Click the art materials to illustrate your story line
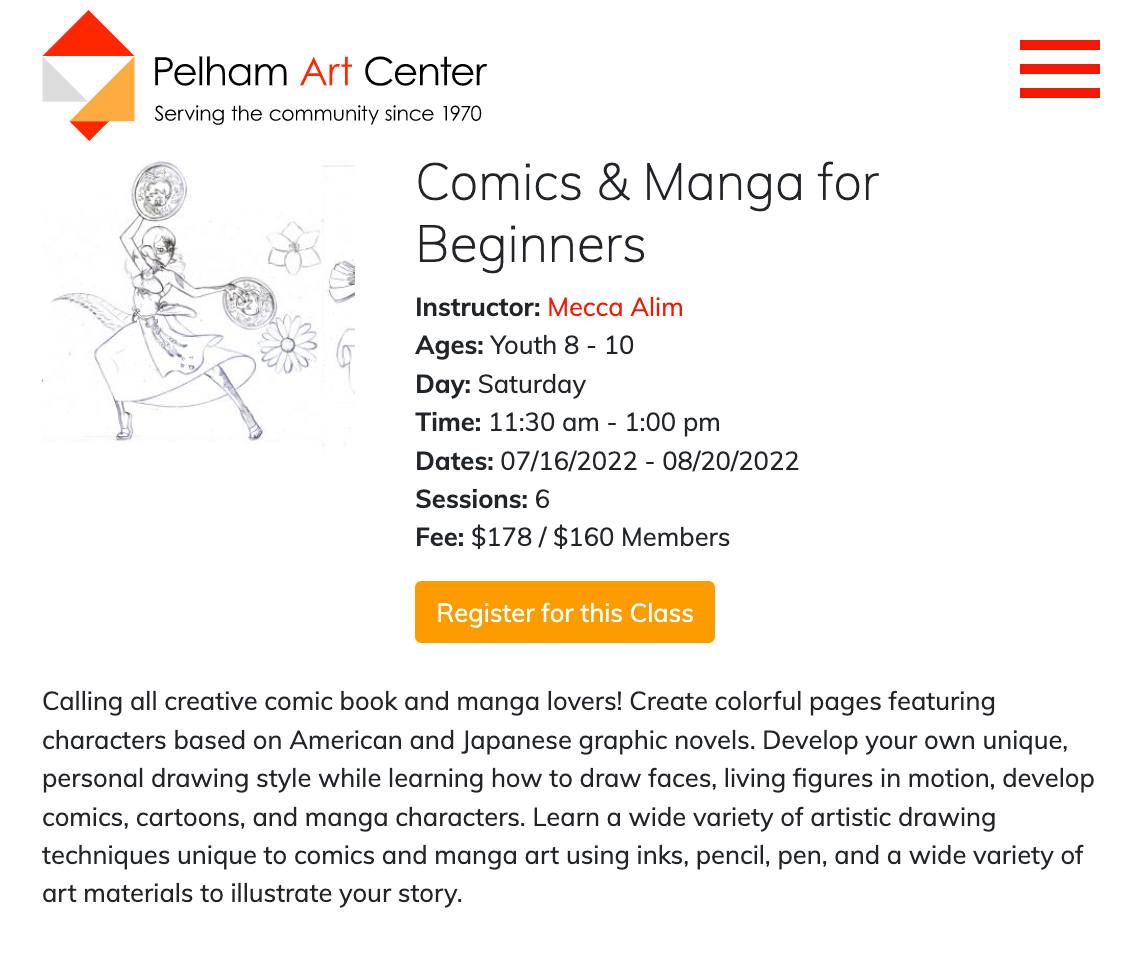This screenshot has width=1134, height=976. pyautogui.click(x=252, y=894)
